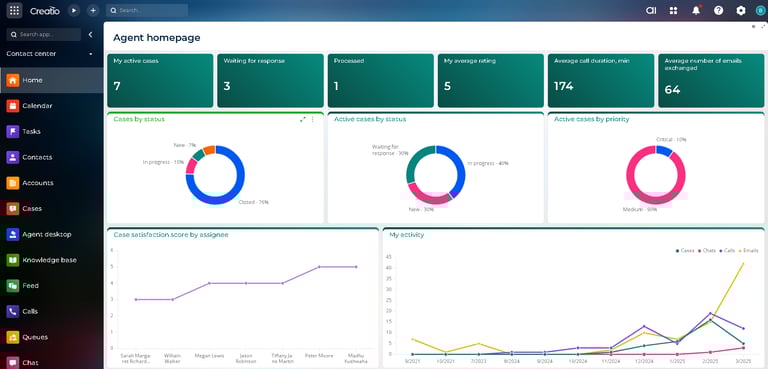This screenshot has height=369, width=768.
Task: Click the Creatio logo
Action: (45, 11)
